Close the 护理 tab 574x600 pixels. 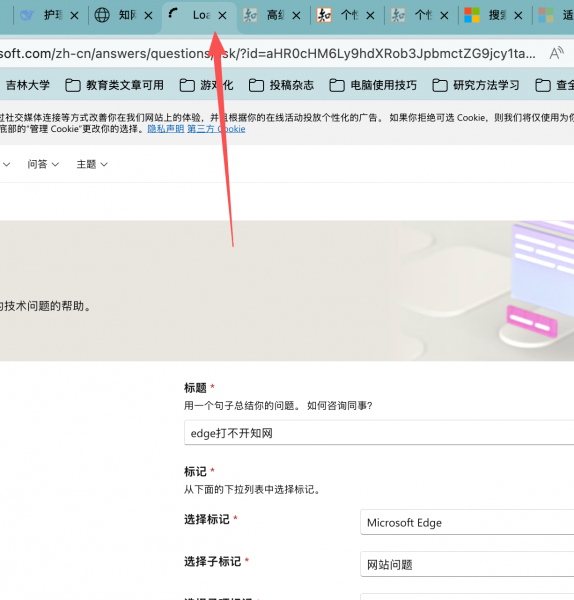pyautogui.click(x=75, y=16)
